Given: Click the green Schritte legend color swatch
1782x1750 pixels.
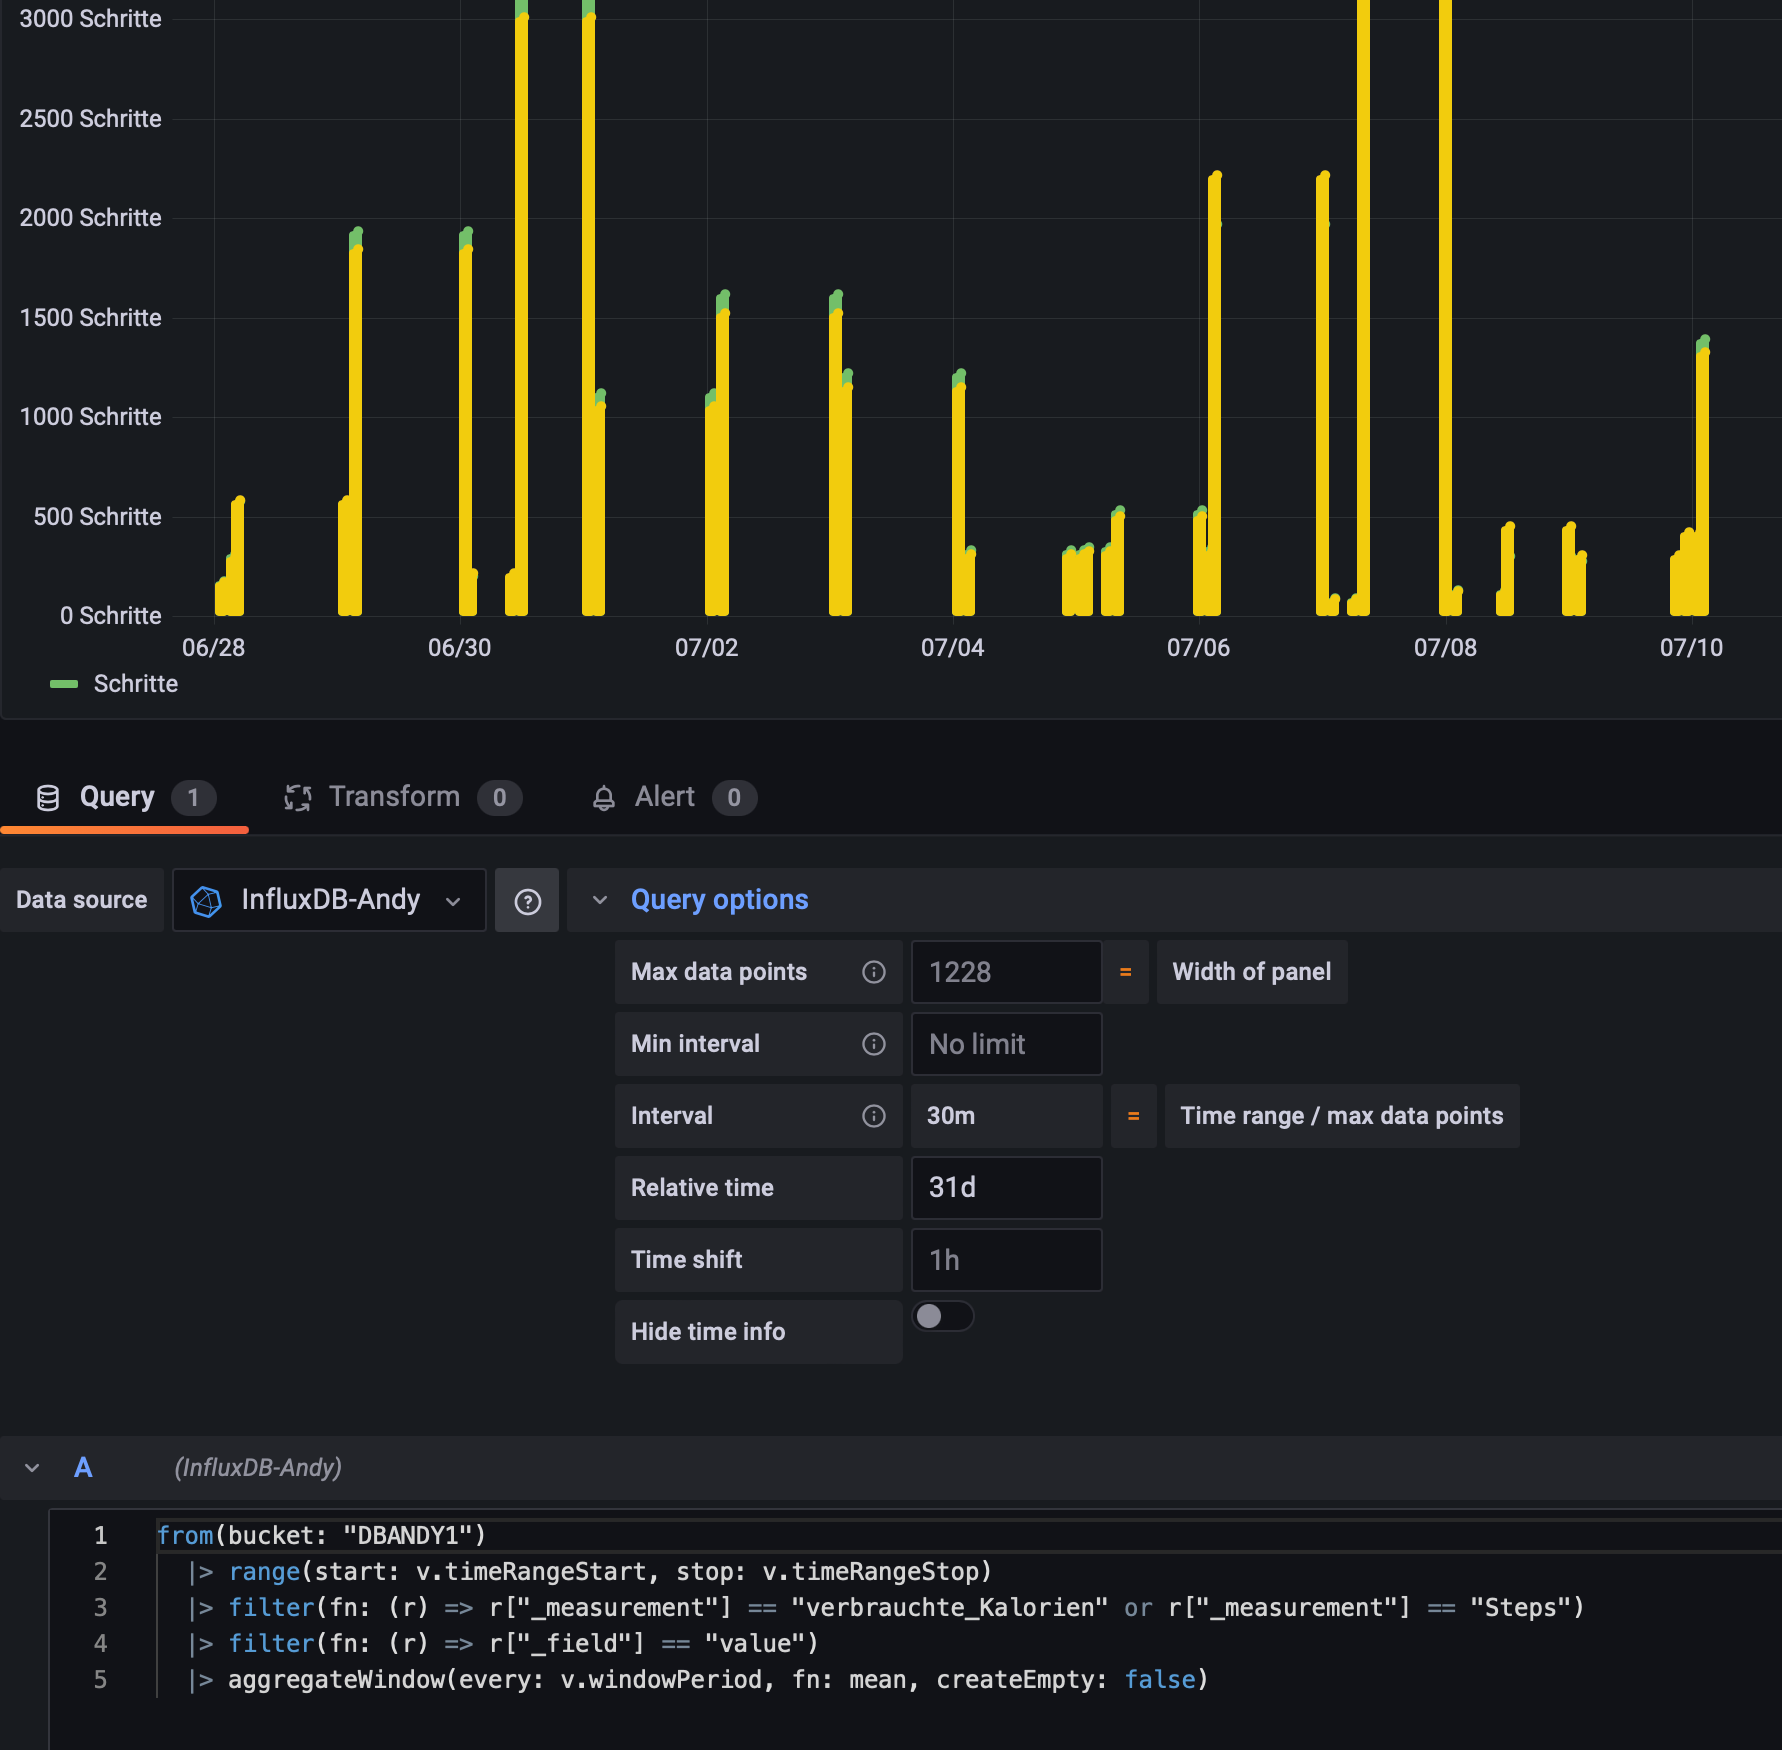Looking at the screenshot, I should tap(64, 684).
